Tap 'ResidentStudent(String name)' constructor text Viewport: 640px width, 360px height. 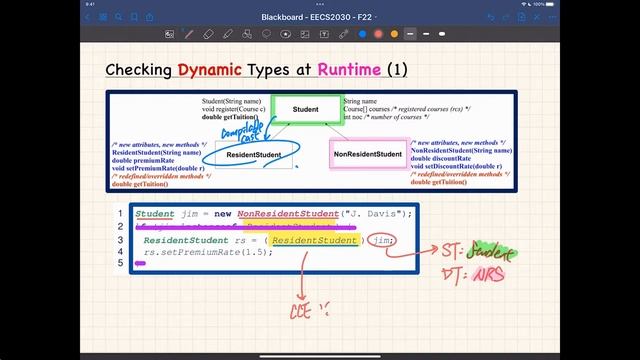pyautogui.click(x=156, y=153)
